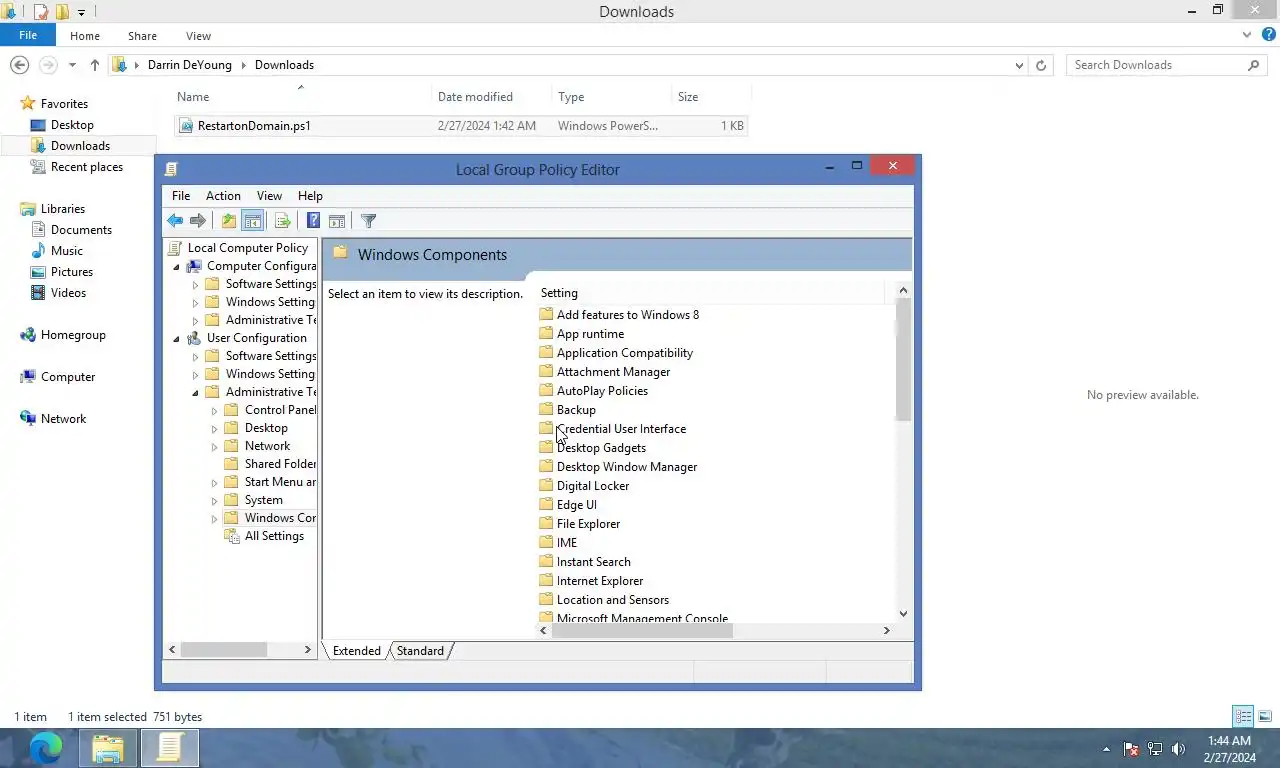
Task: Click the blue File tab in Explorer
Action: (x=28, y=35)
